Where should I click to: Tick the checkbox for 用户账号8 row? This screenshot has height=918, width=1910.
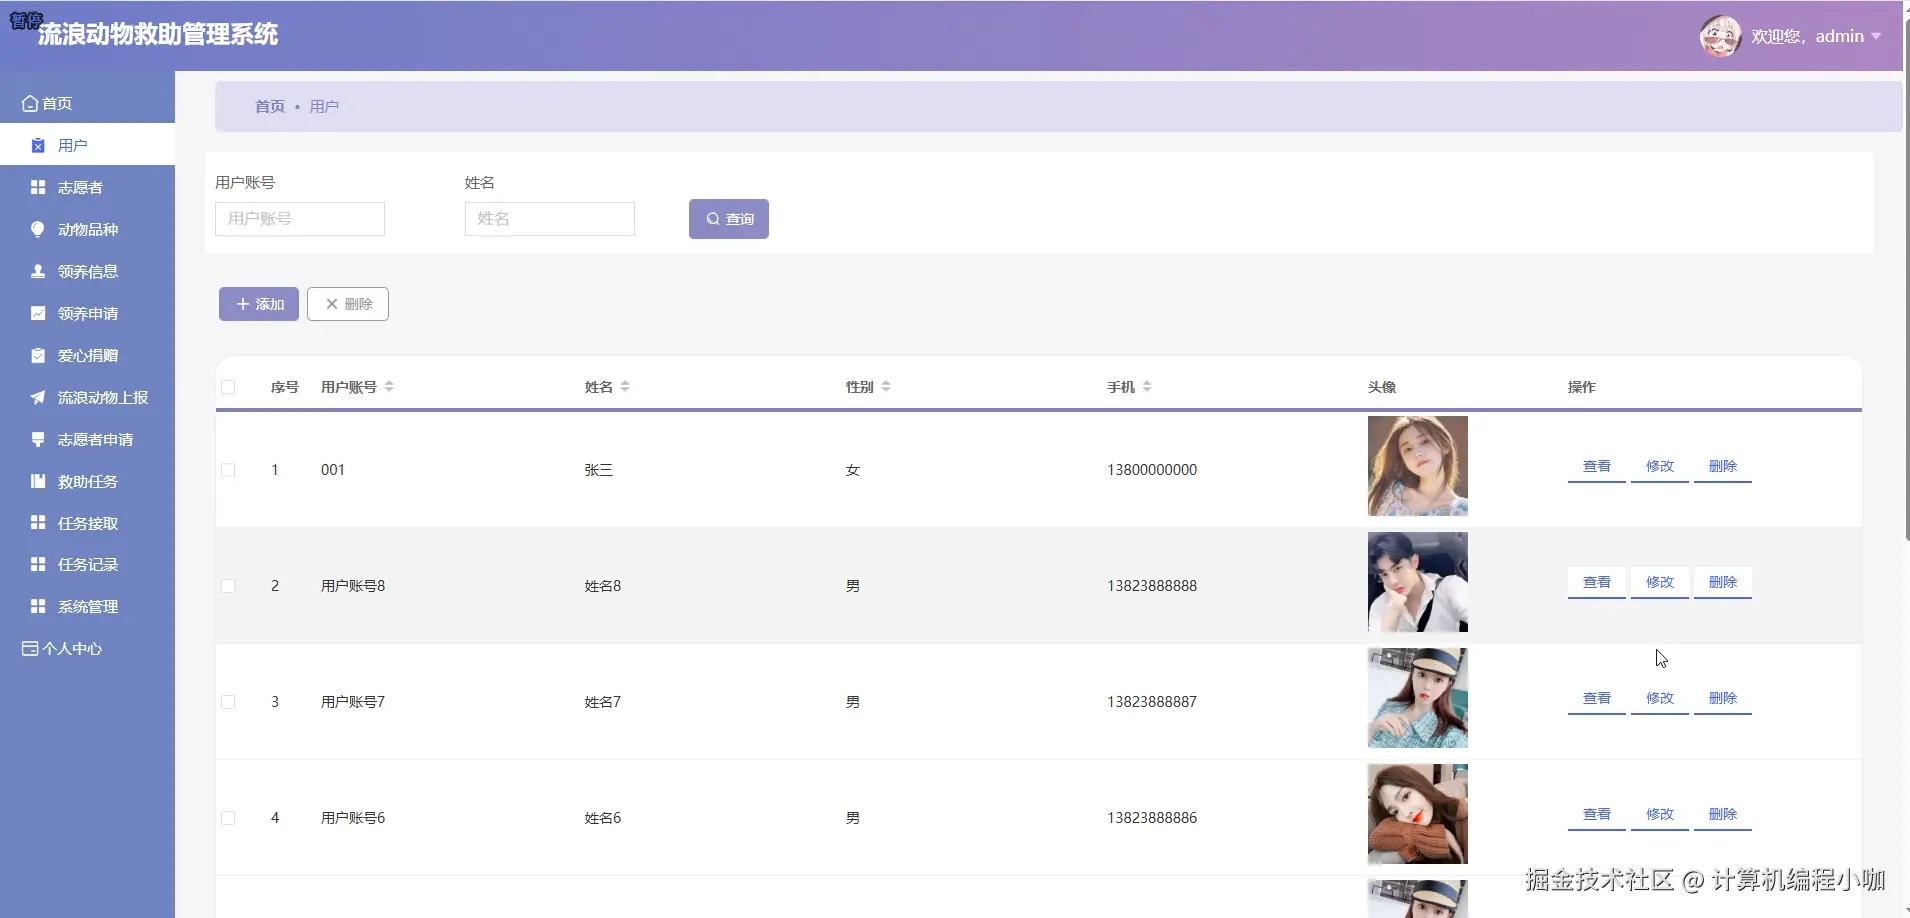click(228, 586)
